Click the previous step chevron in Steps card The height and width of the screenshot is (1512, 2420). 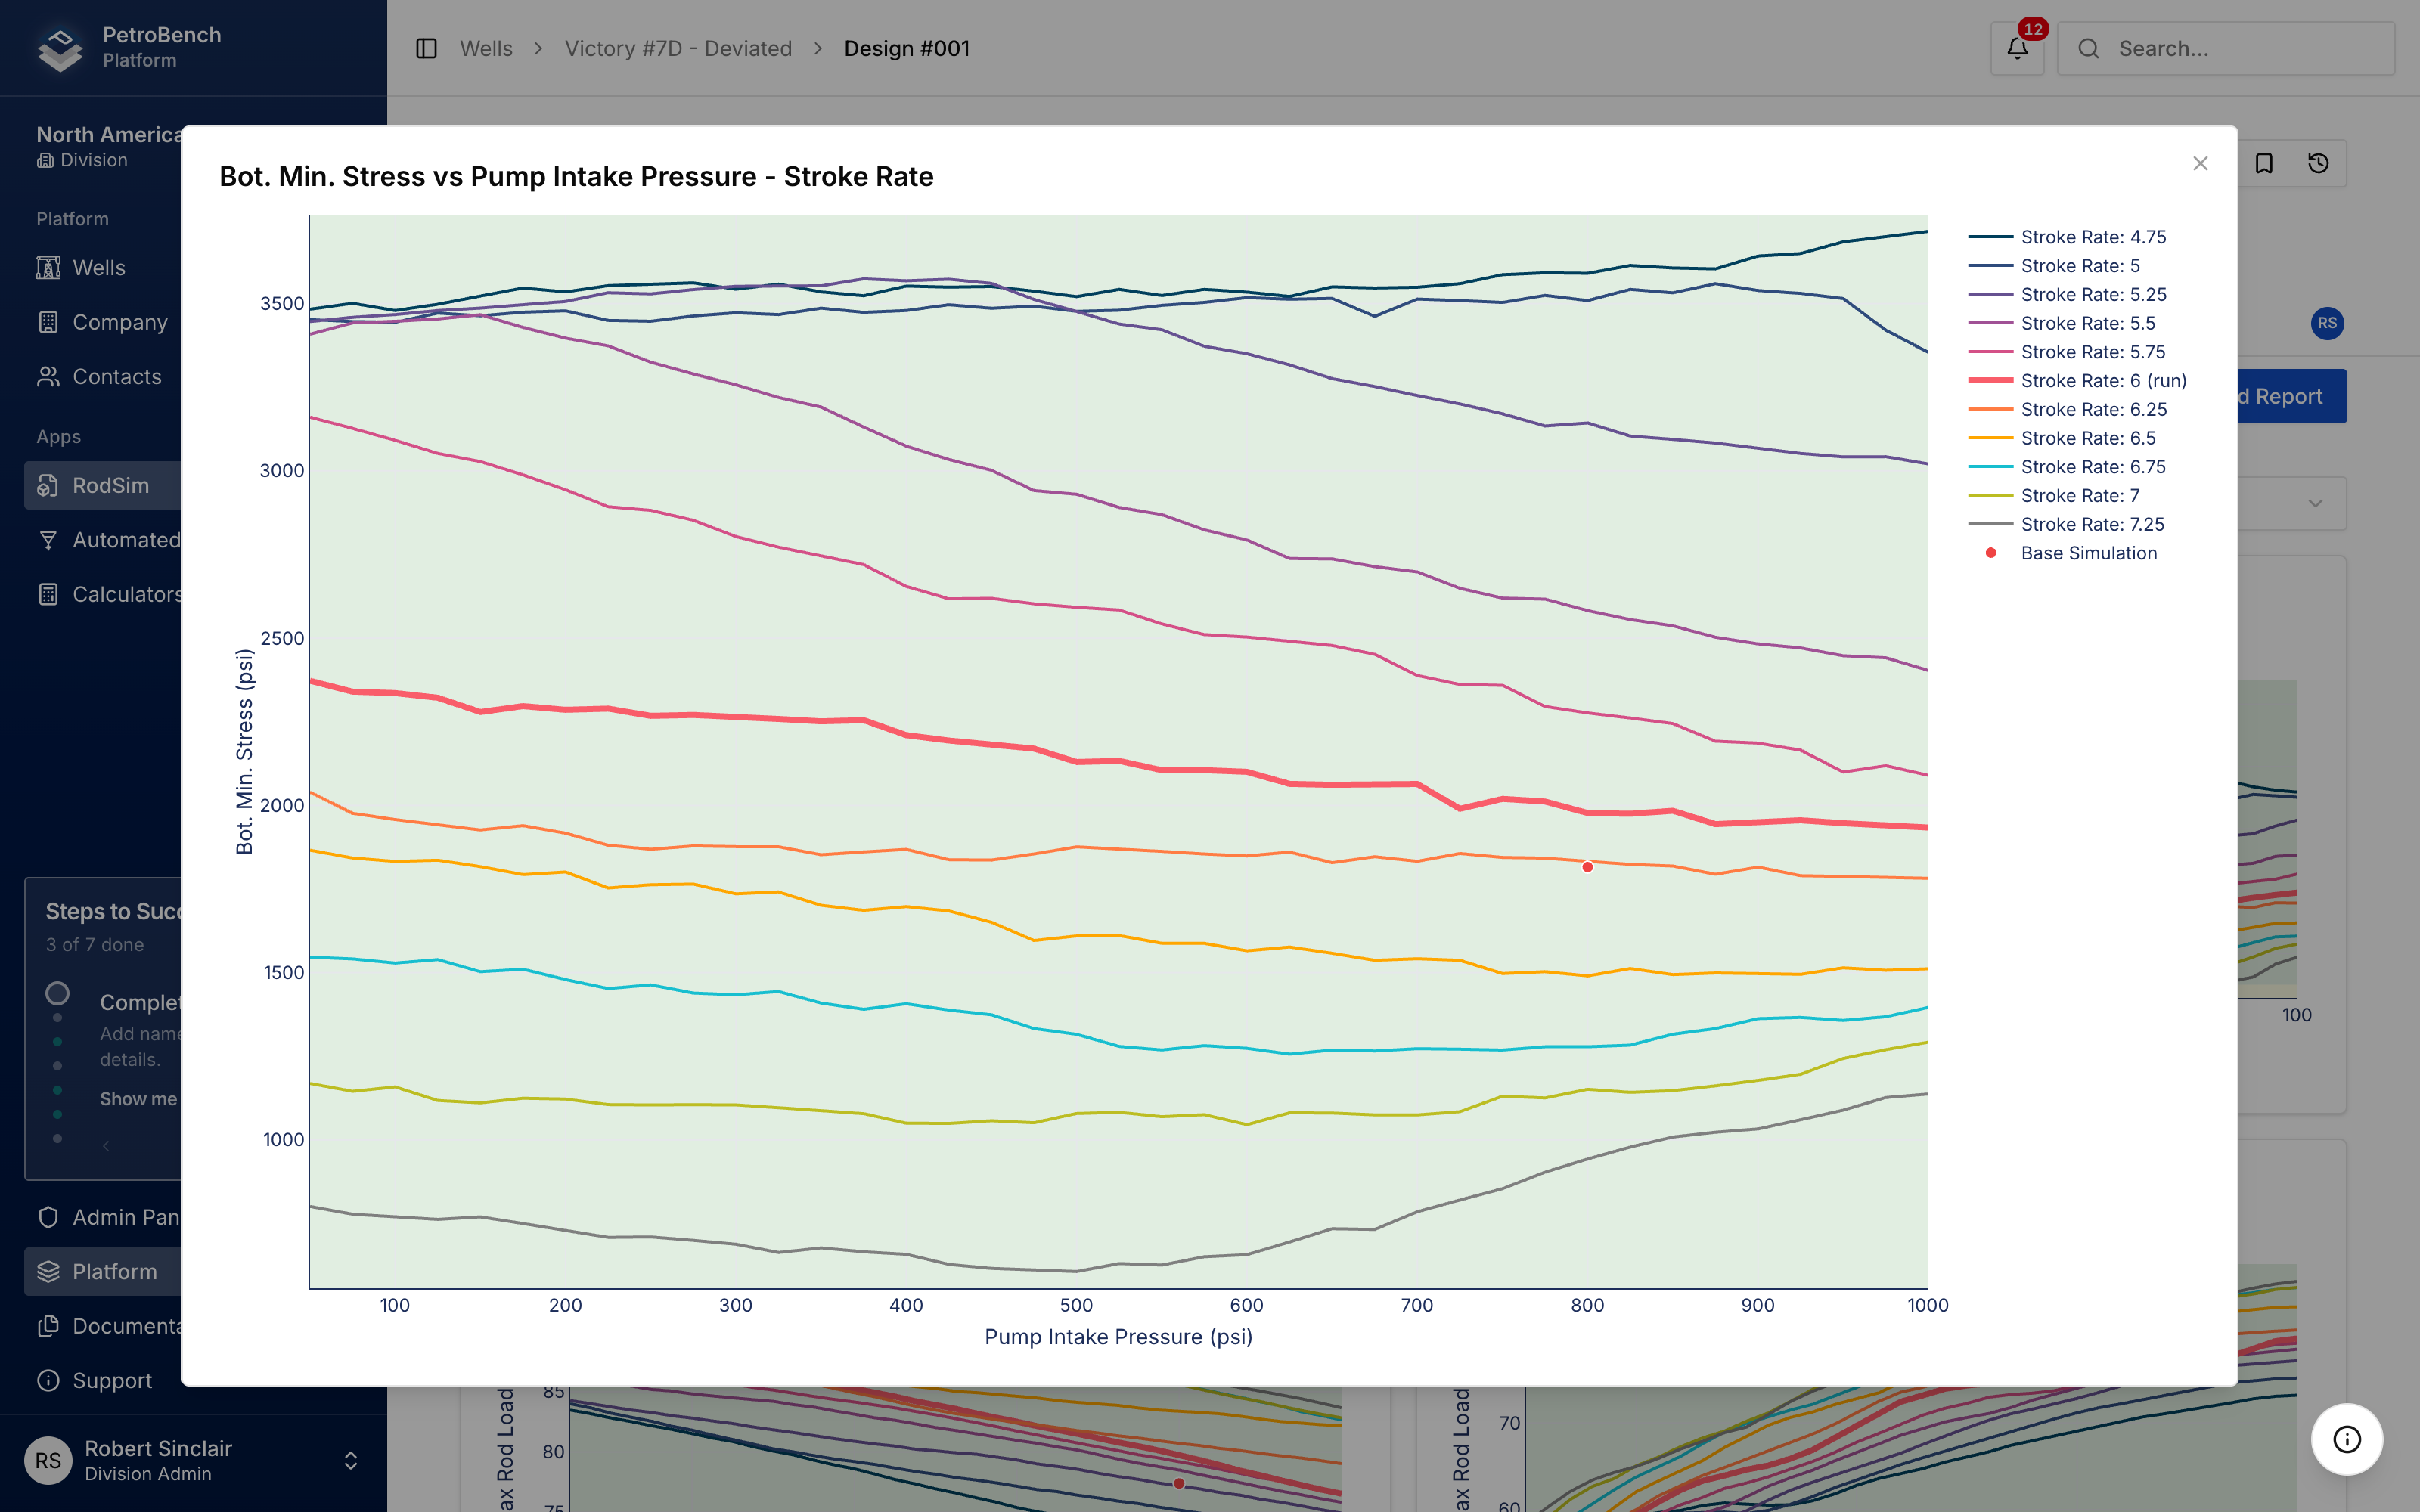point(106,1145)
